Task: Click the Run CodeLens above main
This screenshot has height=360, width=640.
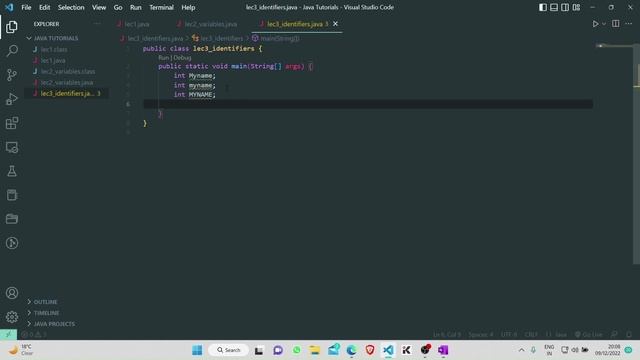Action: pyautogui.click(x=163, y=58)
